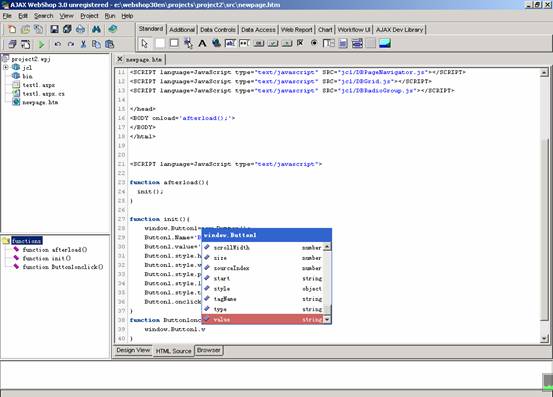Click the teal icon after binoculars
Image resolution: width=553 pixels, height=397 pixels.
tap(113, 29)
